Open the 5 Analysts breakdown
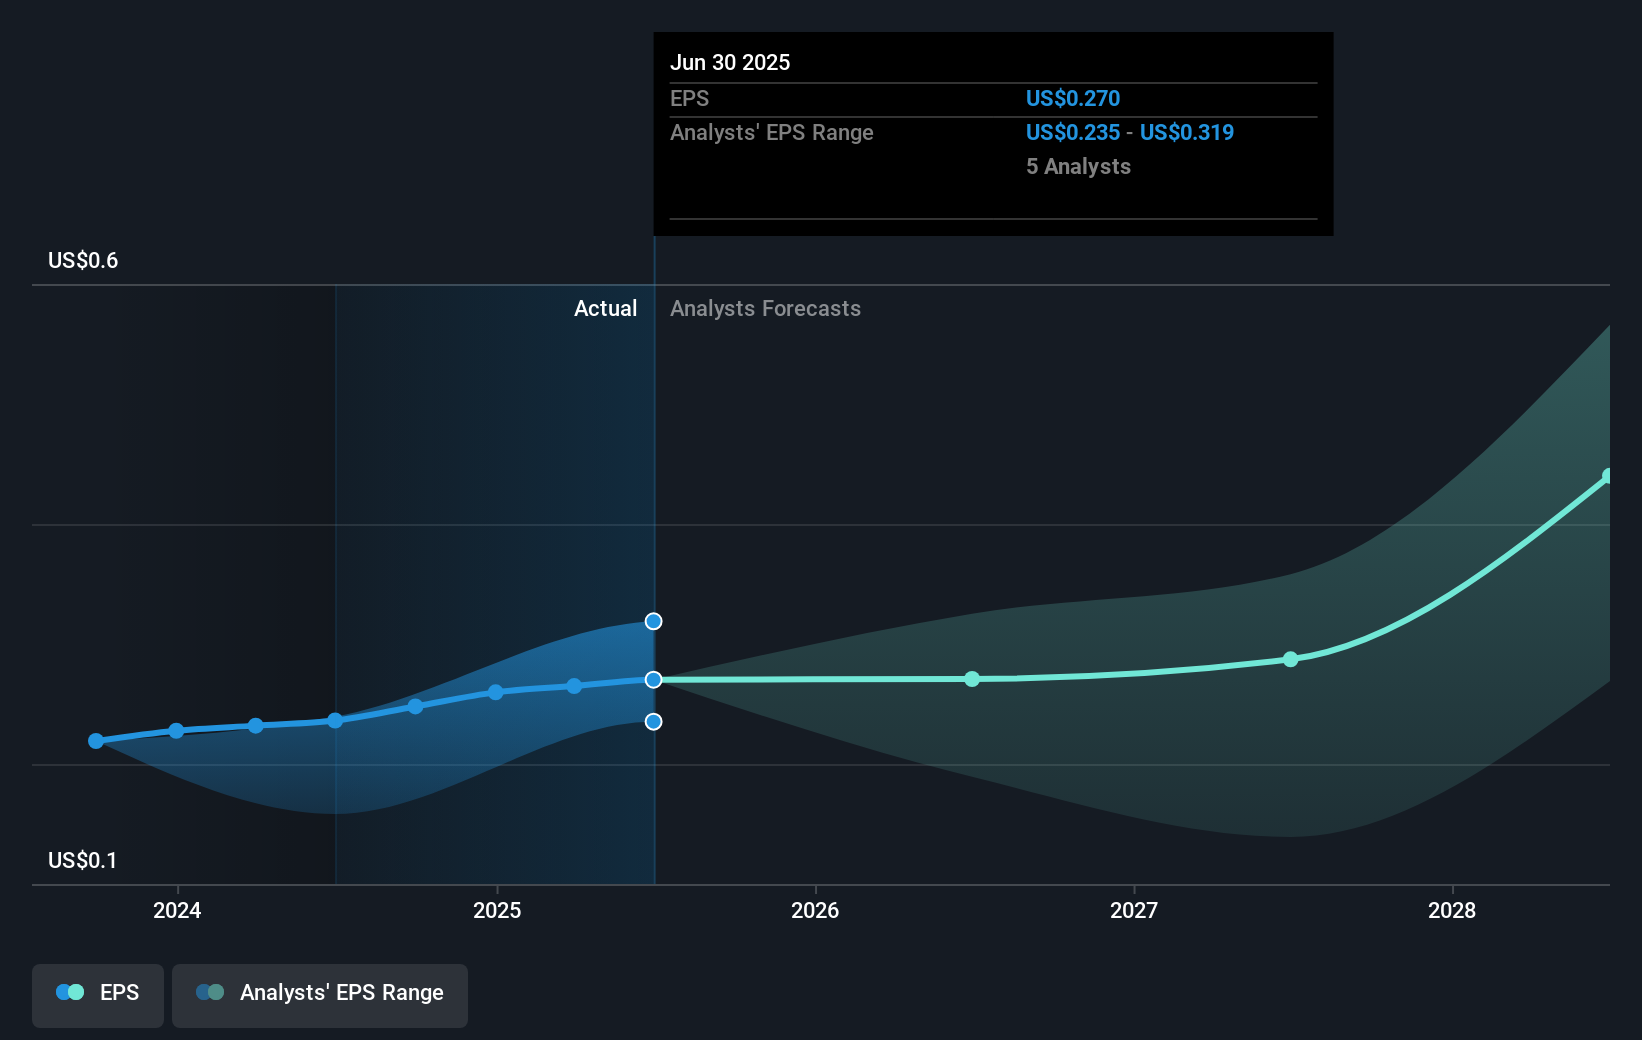 (x=1077, y=167)
